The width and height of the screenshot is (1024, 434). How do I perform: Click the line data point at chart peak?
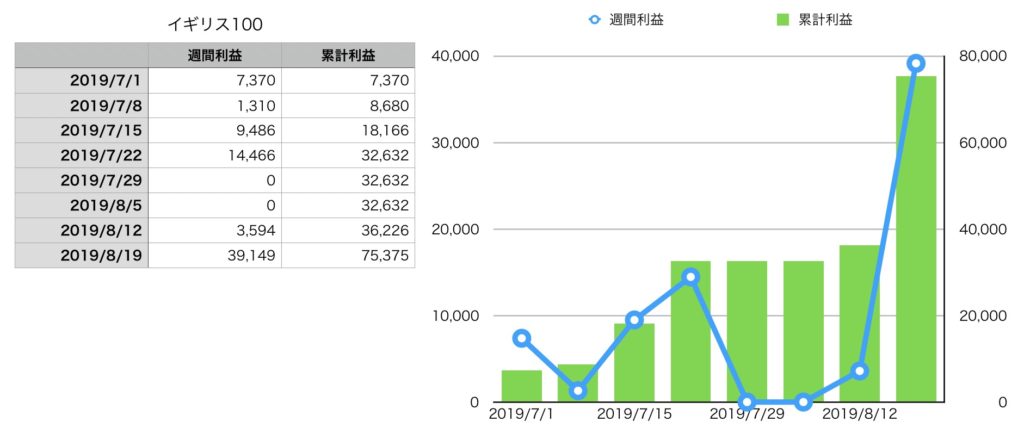click(x=916, y=63)
